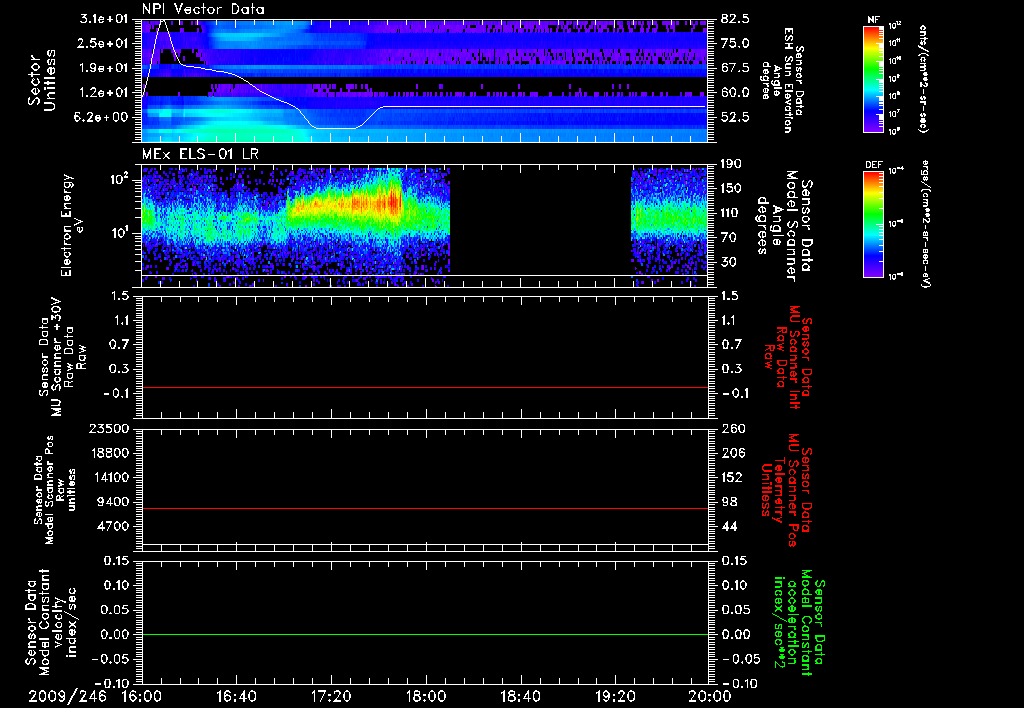
Task: Click the '150' scanner angle axis value
Action: tap(731, 189)
